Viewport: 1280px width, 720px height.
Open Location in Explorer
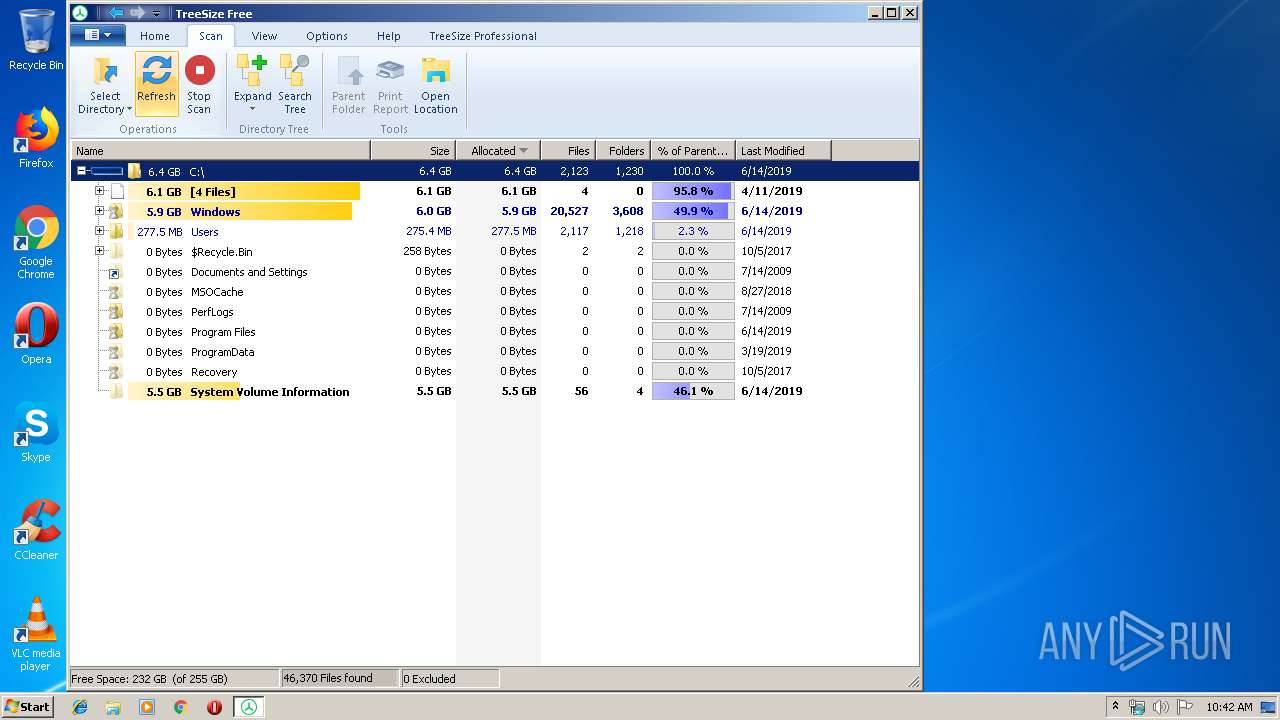tap(435, 84)
